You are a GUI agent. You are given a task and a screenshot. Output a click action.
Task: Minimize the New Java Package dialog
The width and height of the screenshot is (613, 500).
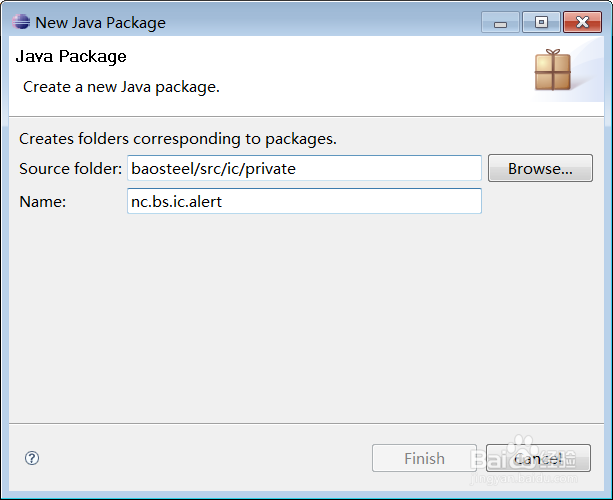[500, 22]
